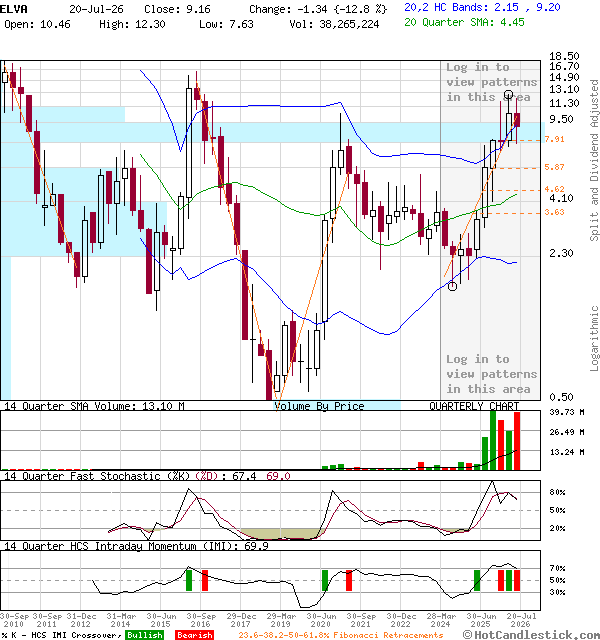Image resolution: width=600 pixels, height=640 pixels.
Task: Click the green IMI crossover bar near June 2025
Action: [477, 580]
